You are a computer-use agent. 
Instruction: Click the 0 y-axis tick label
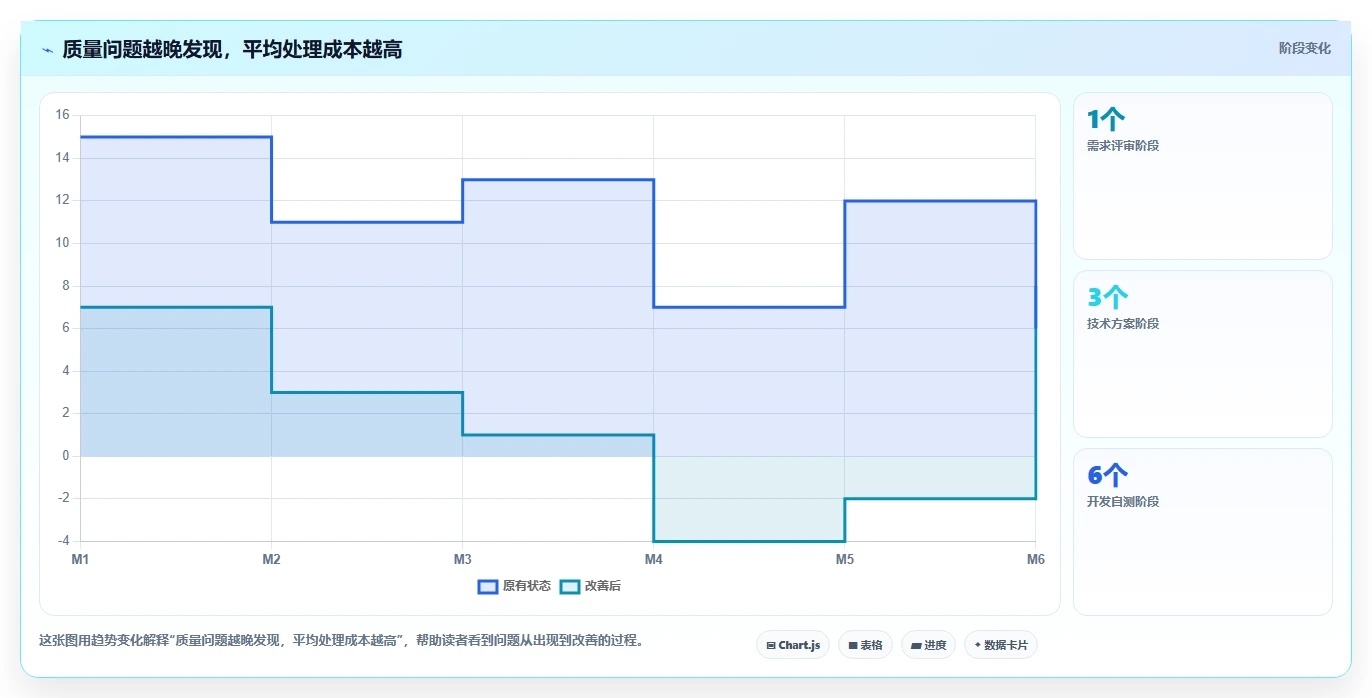[66, 456]
